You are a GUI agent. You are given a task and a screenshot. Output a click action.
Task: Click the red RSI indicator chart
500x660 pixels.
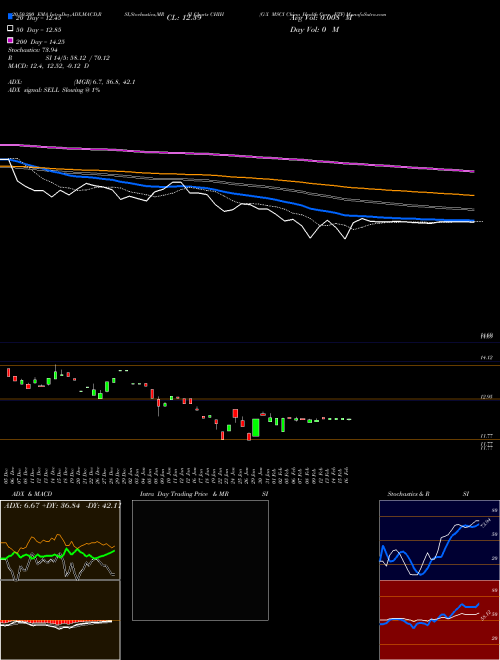tap(439, 620)
